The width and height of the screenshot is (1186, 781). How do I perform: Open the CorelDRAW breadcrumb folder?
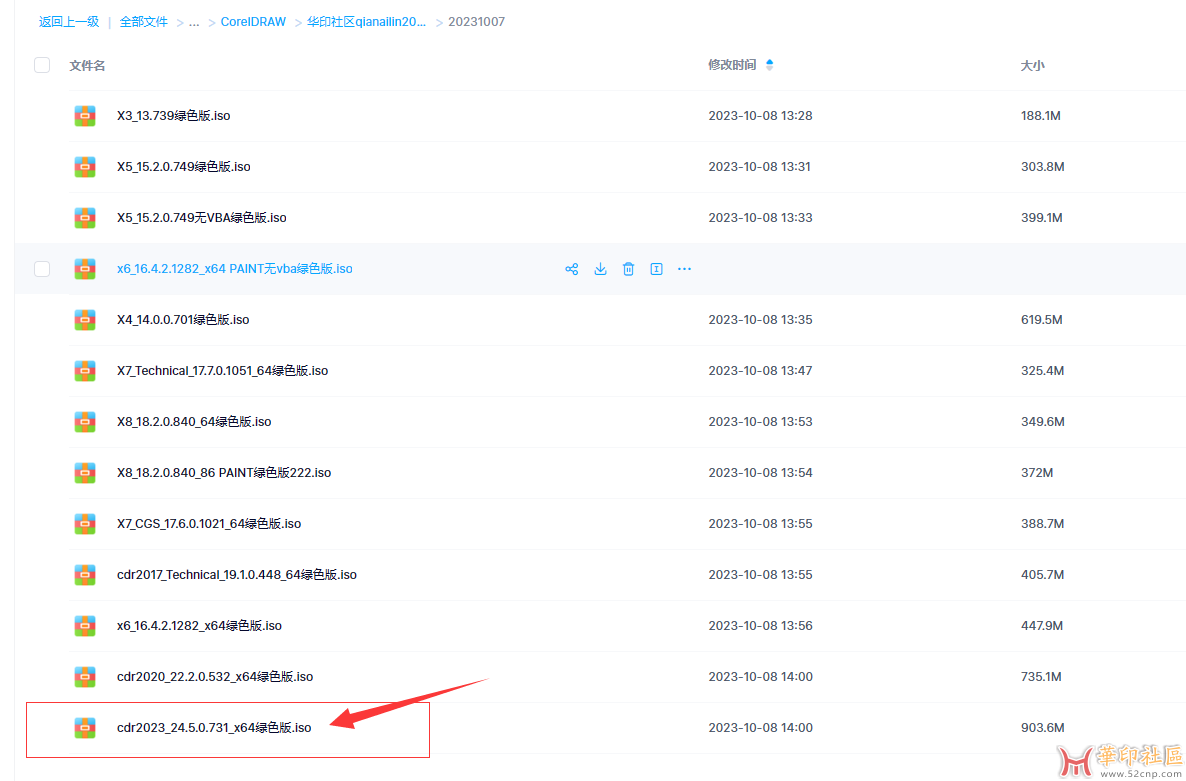coord(253,22)
